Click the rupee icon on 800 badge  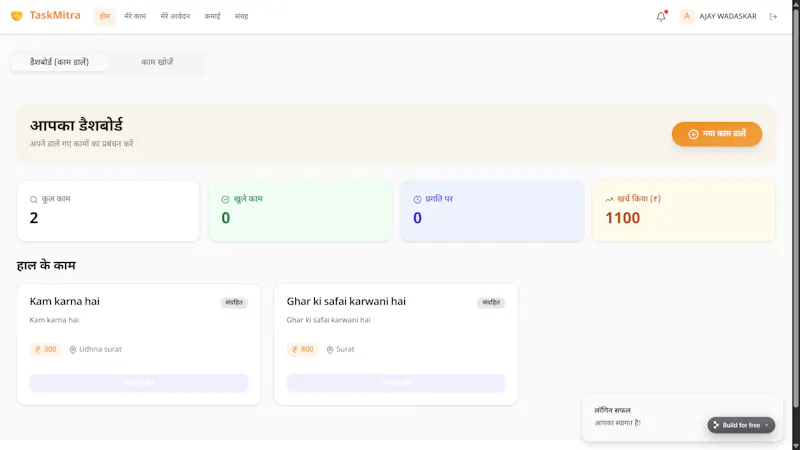pyautogui.click(x=295, y=349)
